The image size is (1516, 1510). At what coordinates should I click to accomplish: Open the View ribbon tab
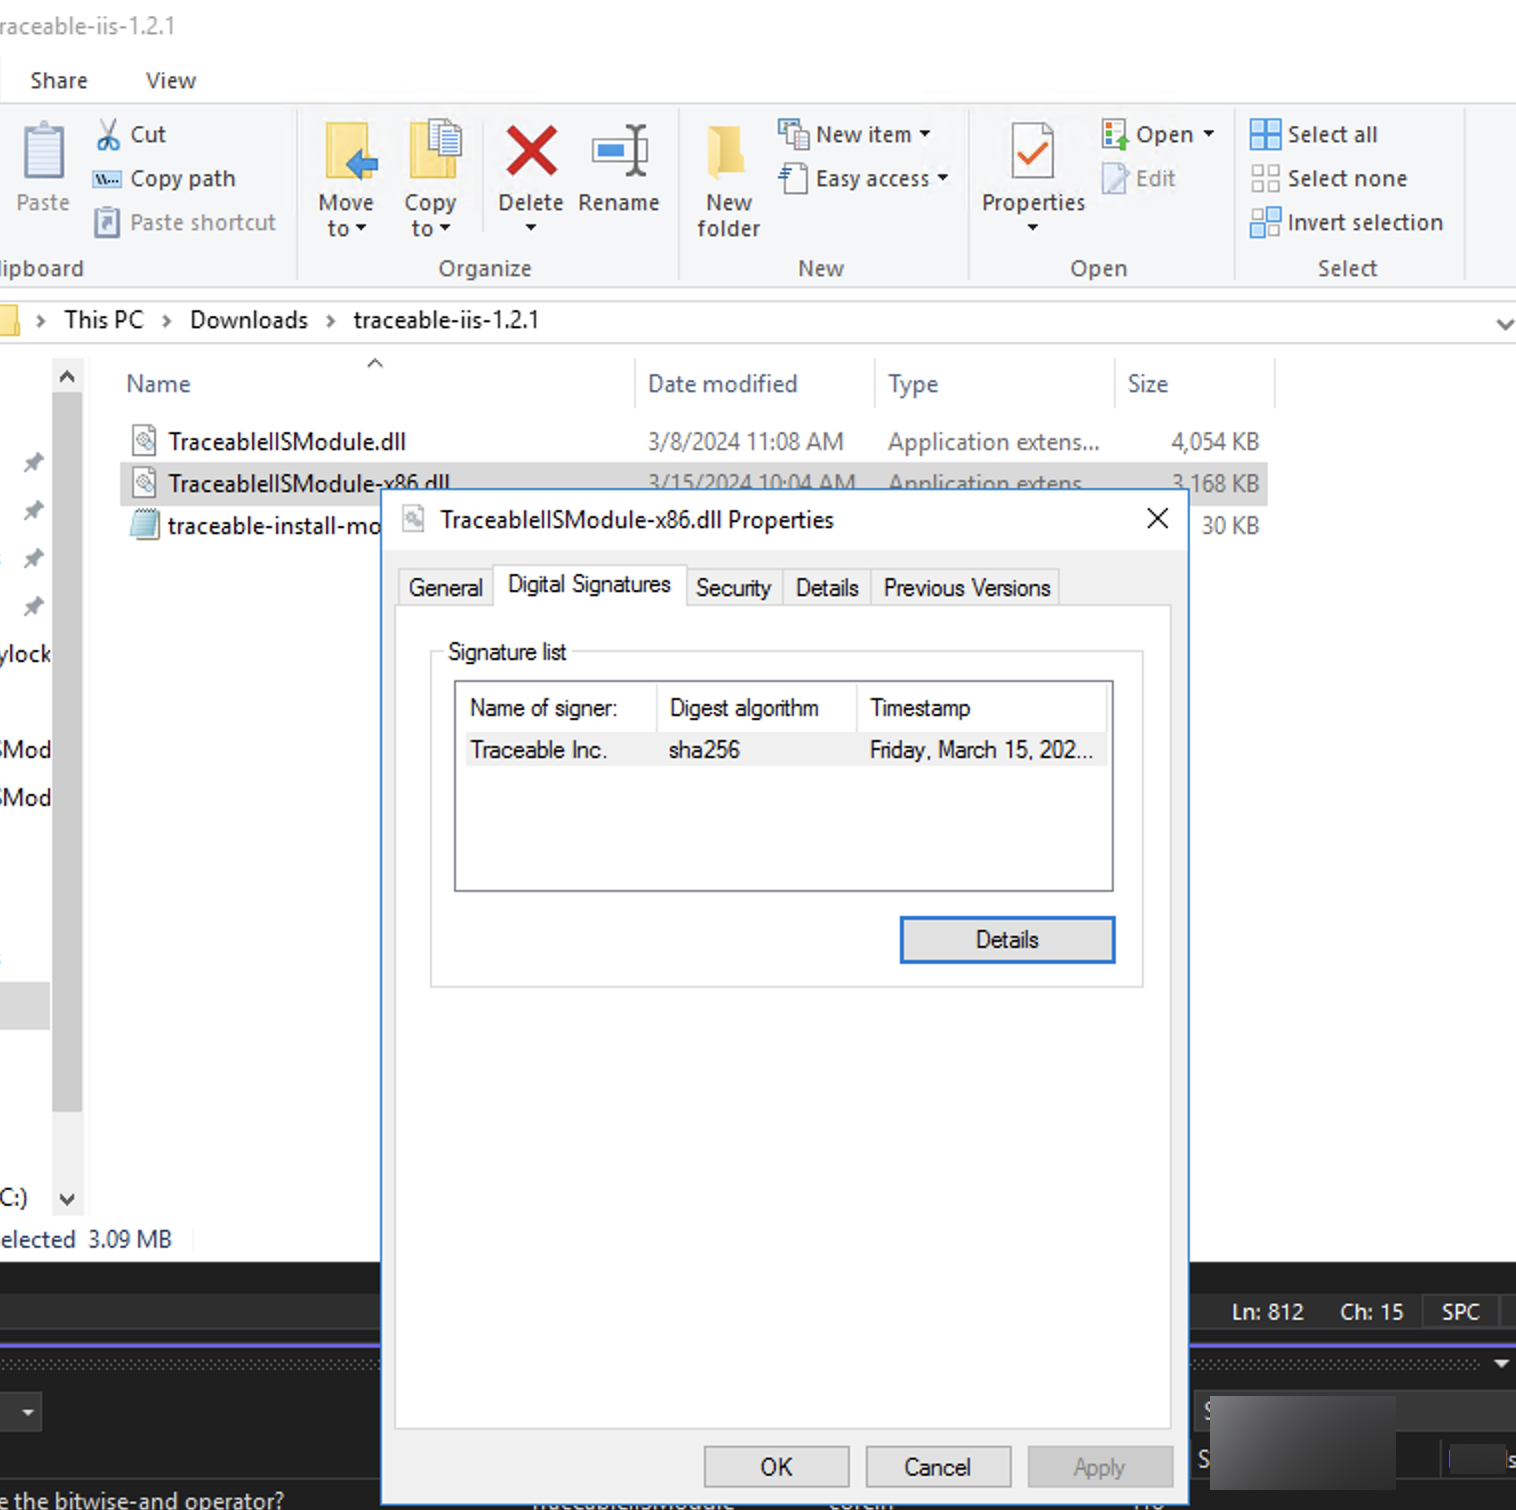pyautogui.click(x=171, y=80)
